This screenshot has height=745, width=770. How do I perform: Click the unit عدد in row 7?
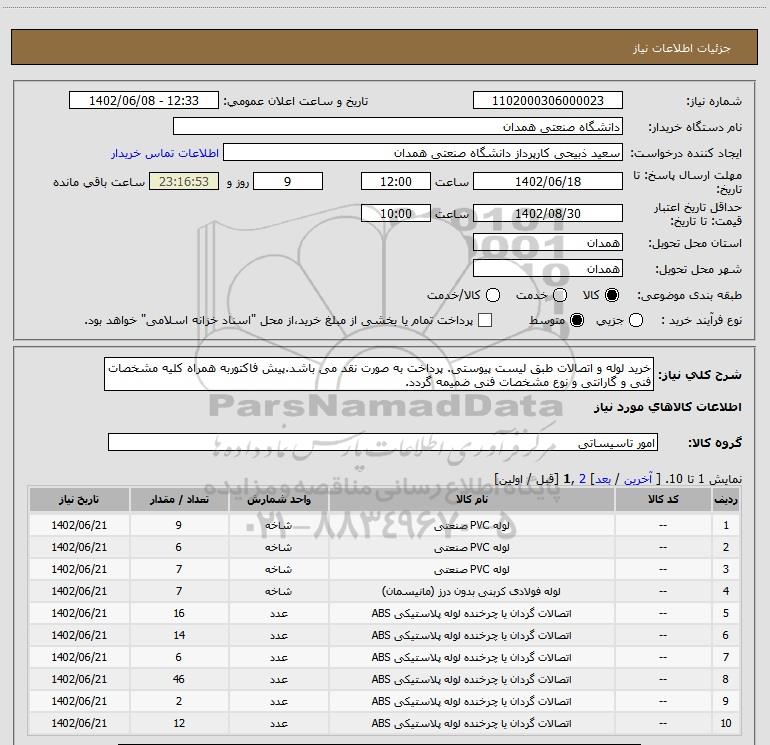coord(278,657)
